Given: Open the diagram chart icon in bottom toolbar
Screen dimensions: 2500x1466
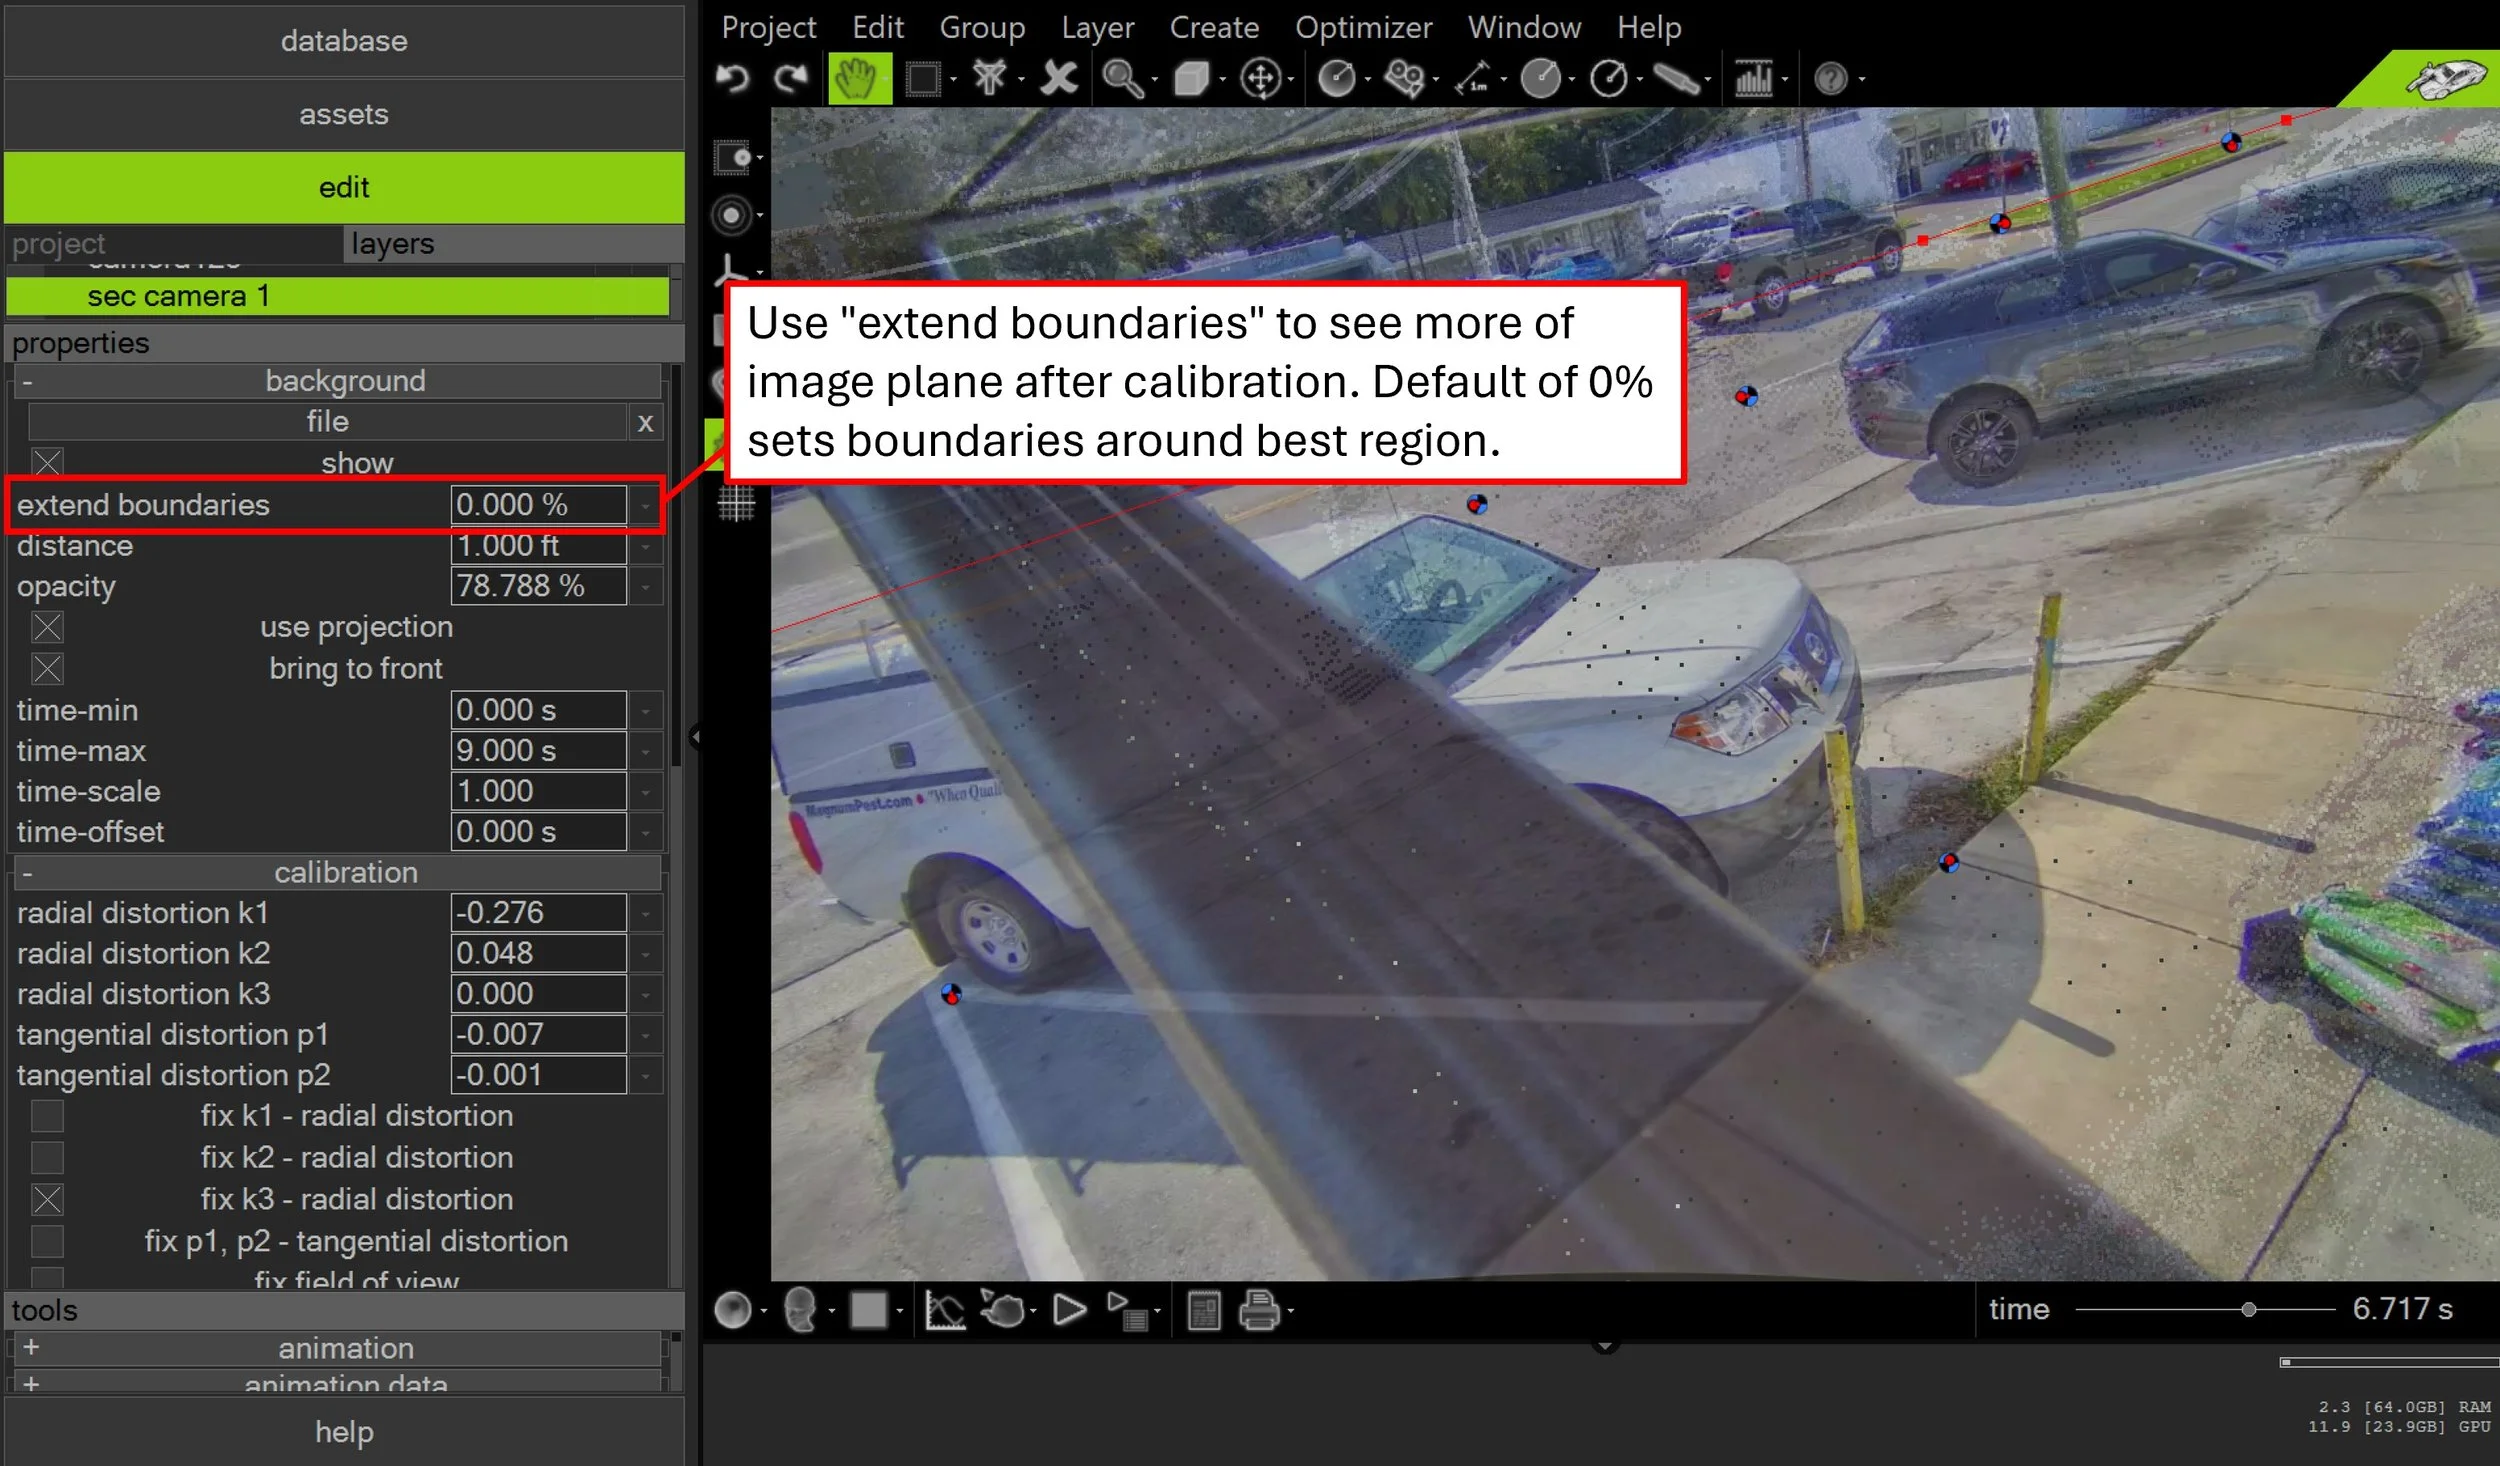Looking at the screenshot, I should point(944,1310).
